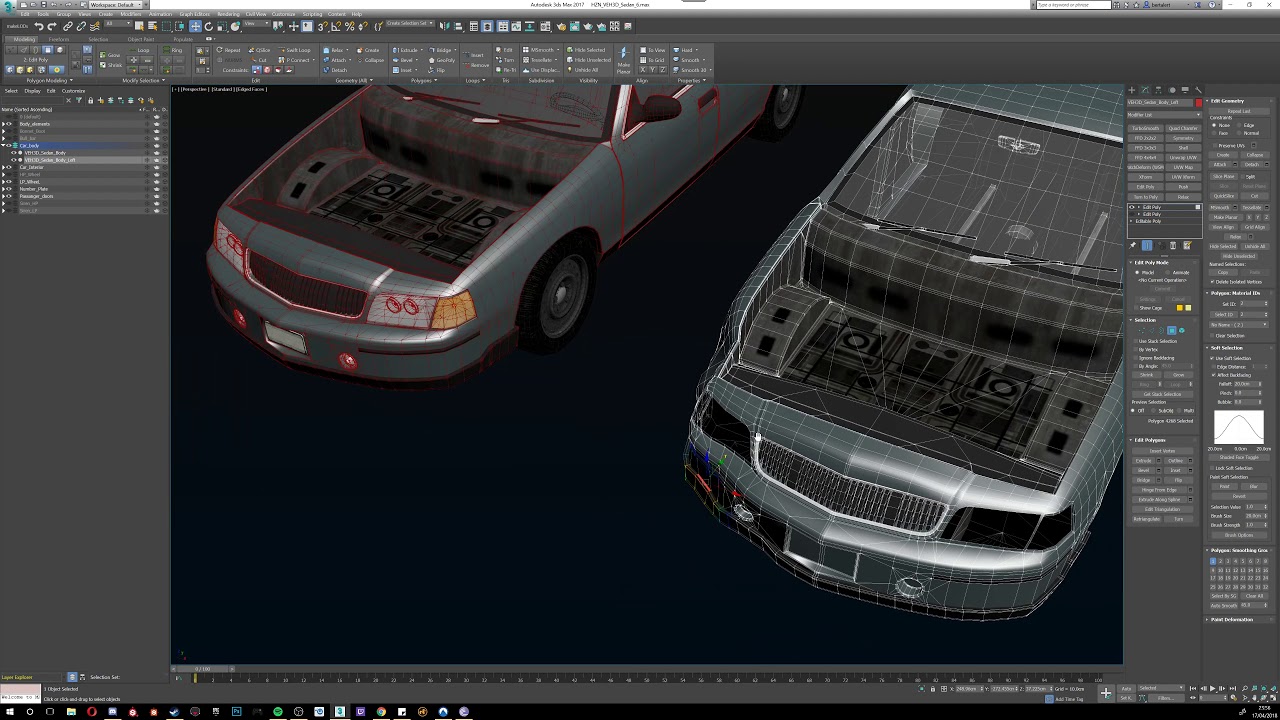Click the first yellow cage color swatch
This screenshot has width=1280, height=720.
pyautogui.click(x=1180, y=308)
